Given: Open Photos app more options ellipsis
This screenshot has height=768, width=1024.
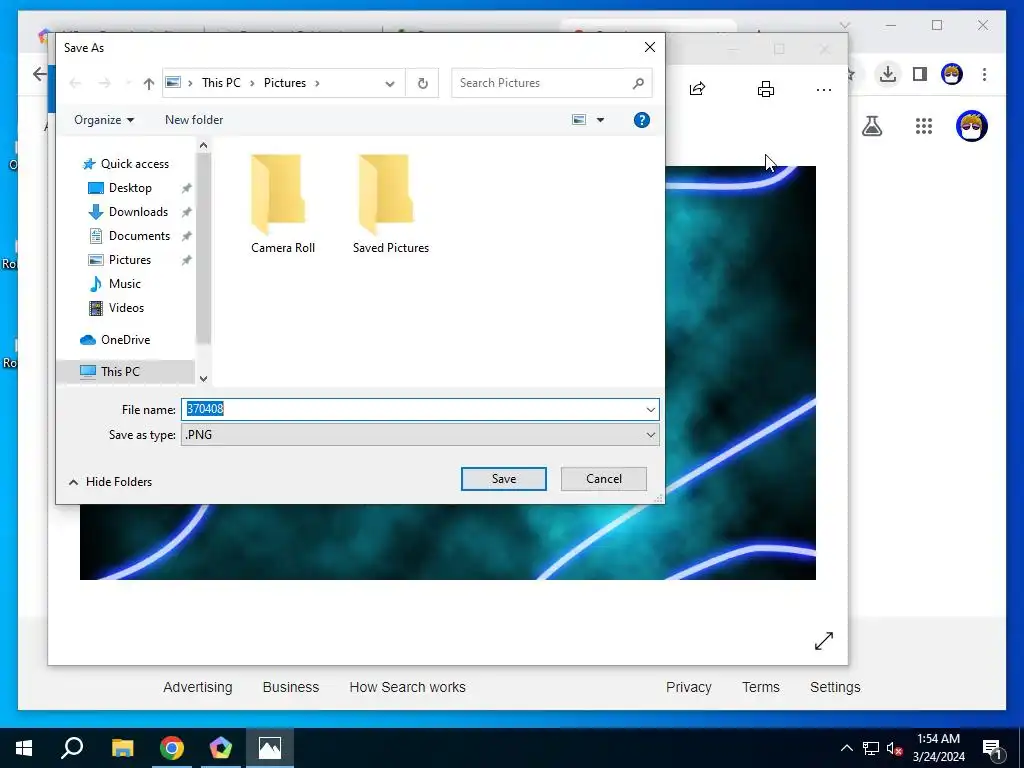Looking at the screenshot, I should pos(824,89).
